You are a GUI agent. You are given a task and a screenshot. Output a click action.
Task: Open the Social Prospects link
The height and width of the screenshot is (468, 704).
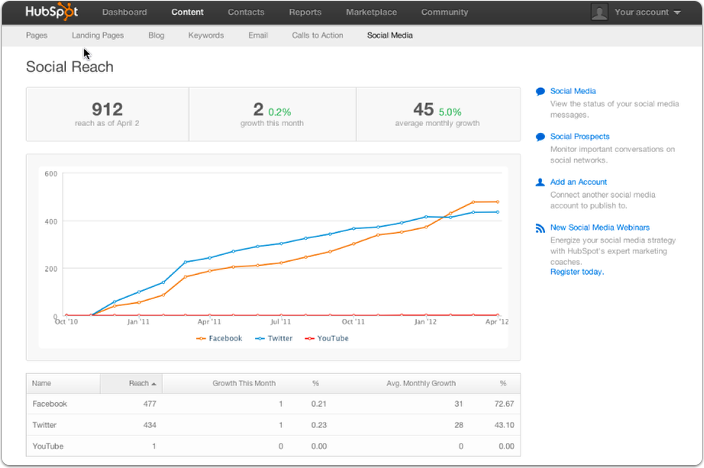[580, 137]
